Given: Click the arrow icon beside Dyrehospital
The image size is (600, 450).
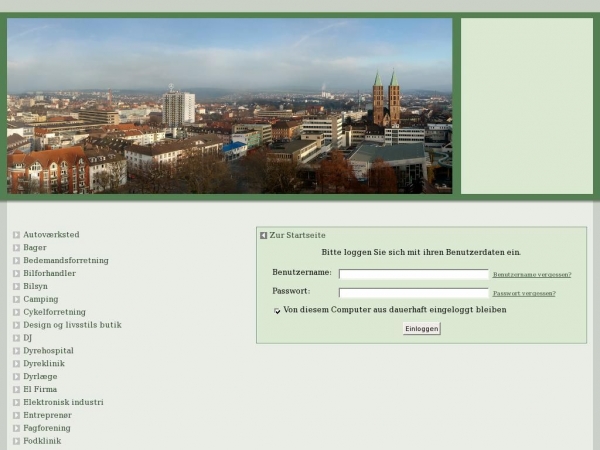Looking at the screenshot, I should 16,351.
